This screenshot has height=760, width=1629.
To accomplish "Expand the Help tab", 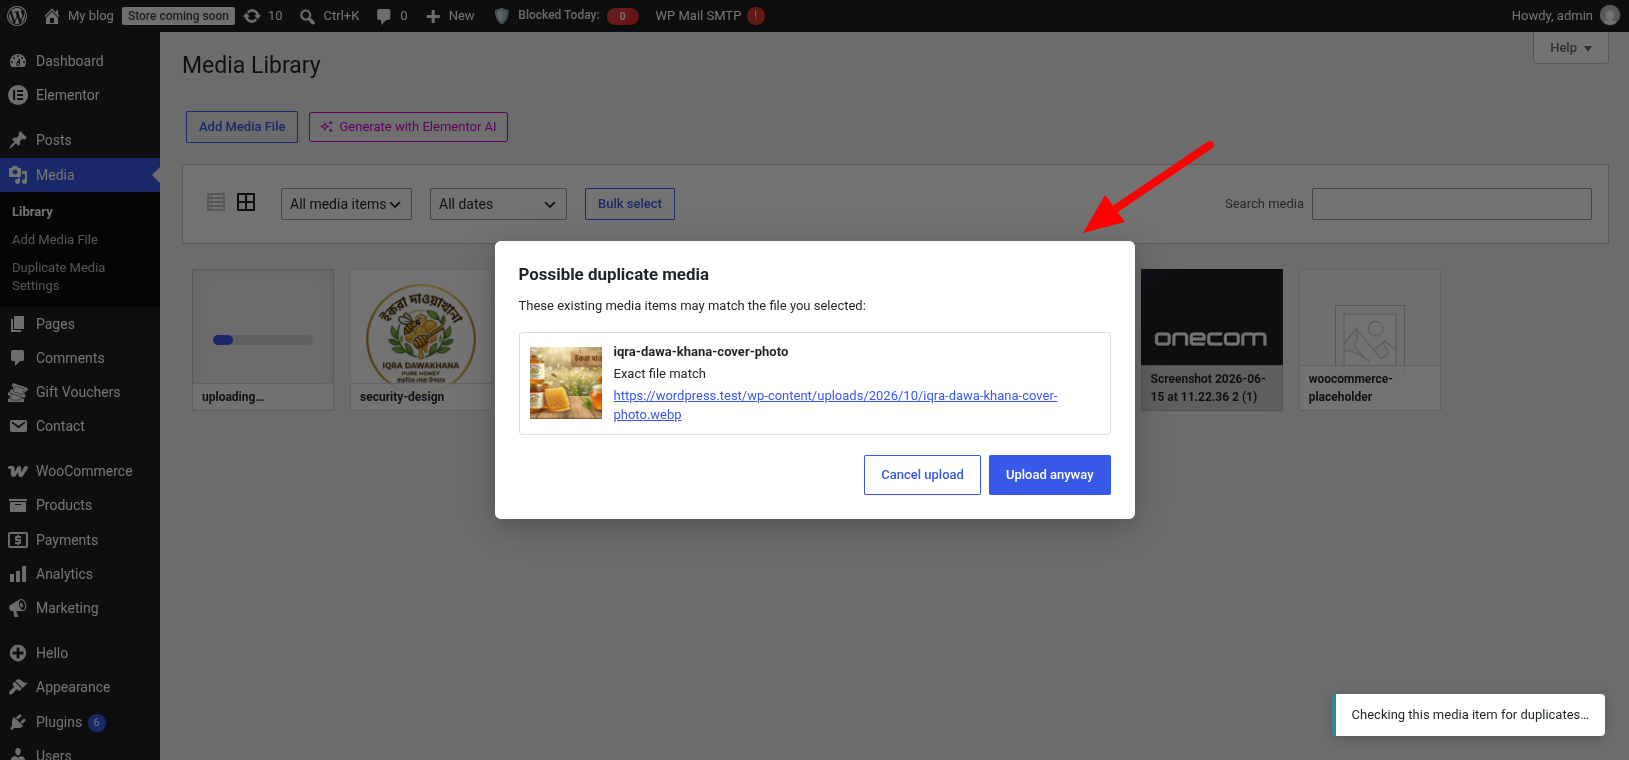I will click(1571, 48).
